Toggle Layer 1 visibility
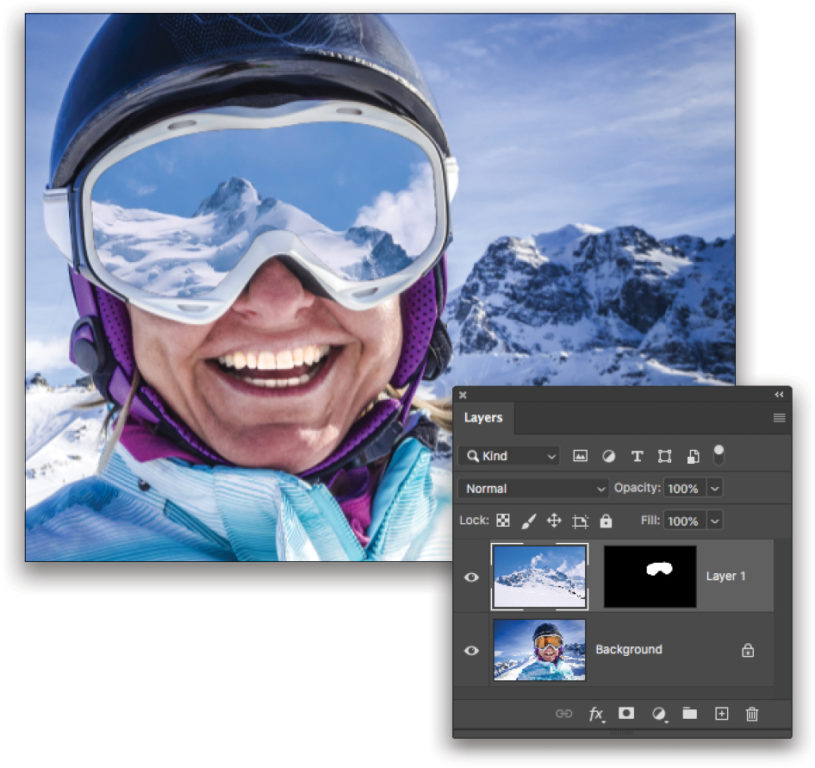The height and width of the screenshot is (768, 815). click(x=472, y=576)
